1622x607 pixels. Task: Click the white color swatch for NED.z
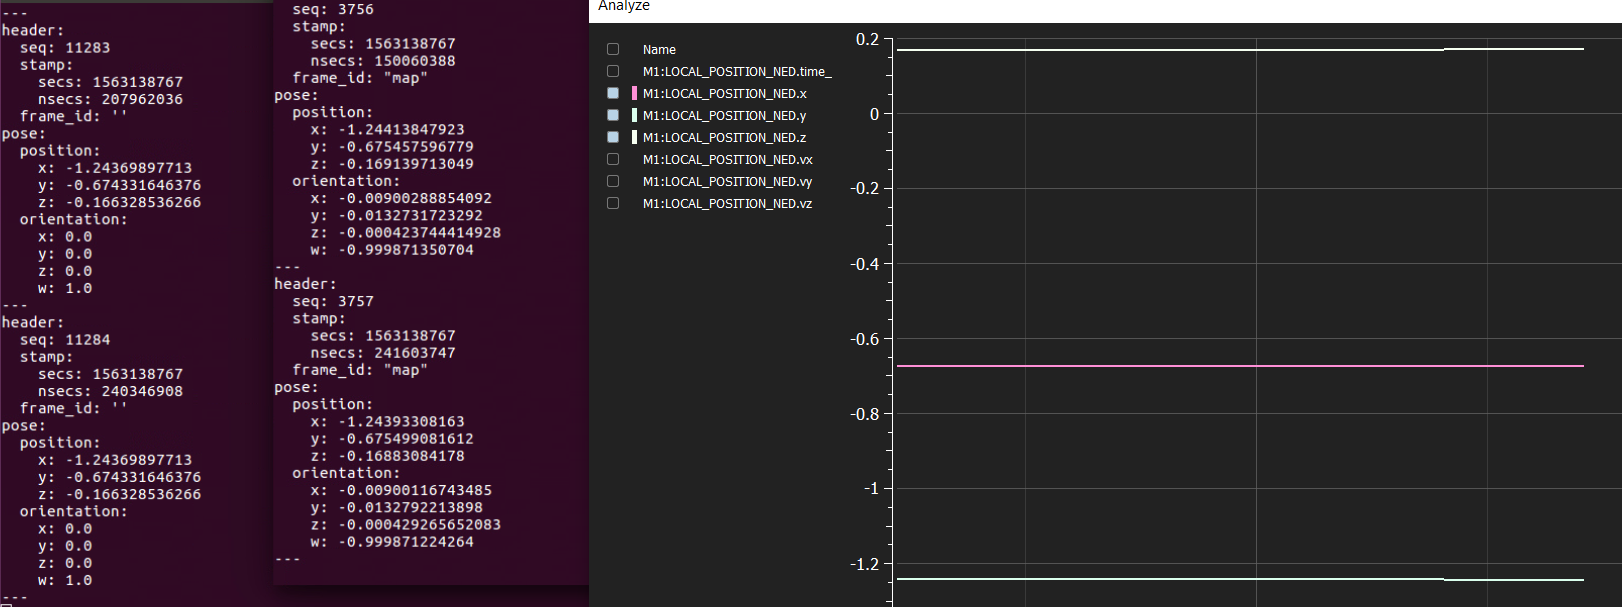click(634, 137)
